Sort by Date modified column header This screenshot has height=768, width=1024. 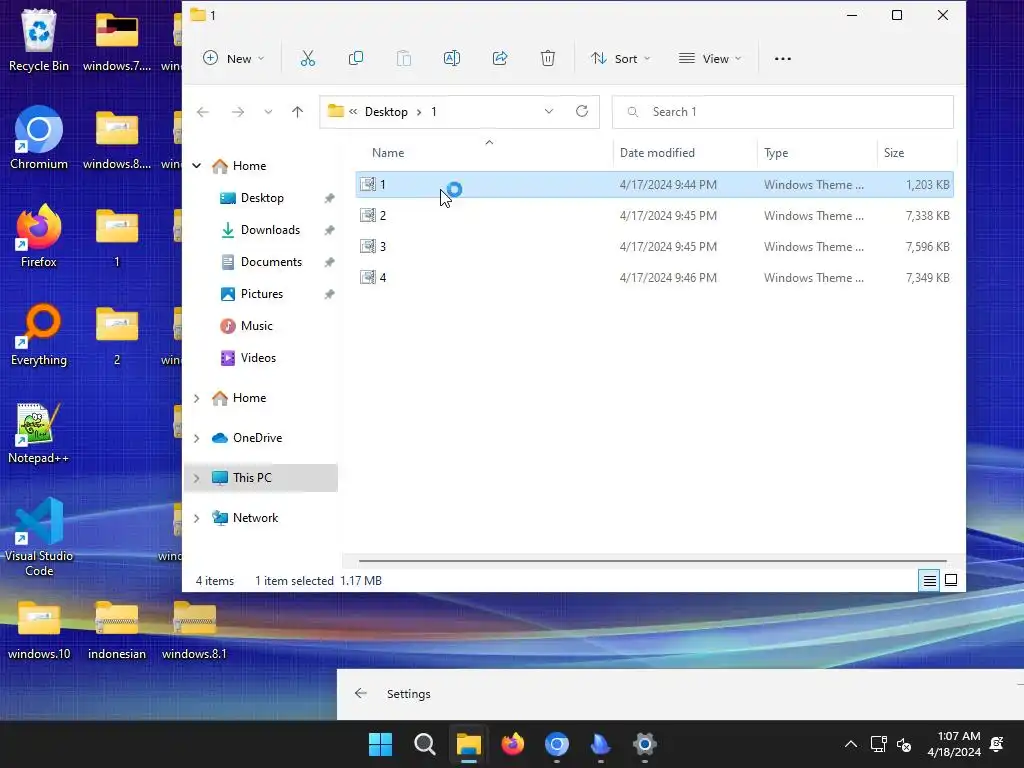(x=657, y=153)
